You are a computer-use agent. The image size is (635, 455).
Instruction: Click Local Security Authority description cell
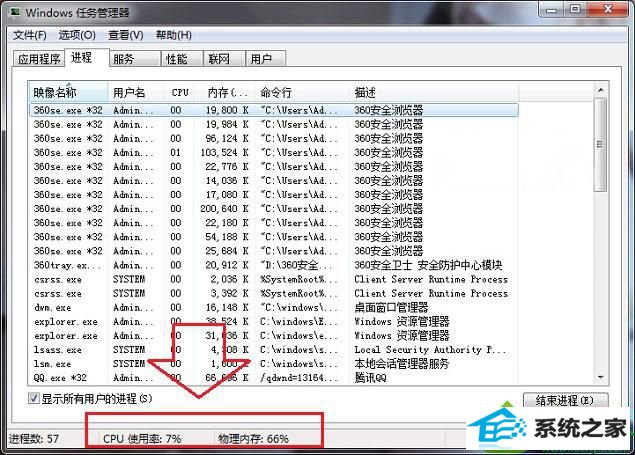430,349
